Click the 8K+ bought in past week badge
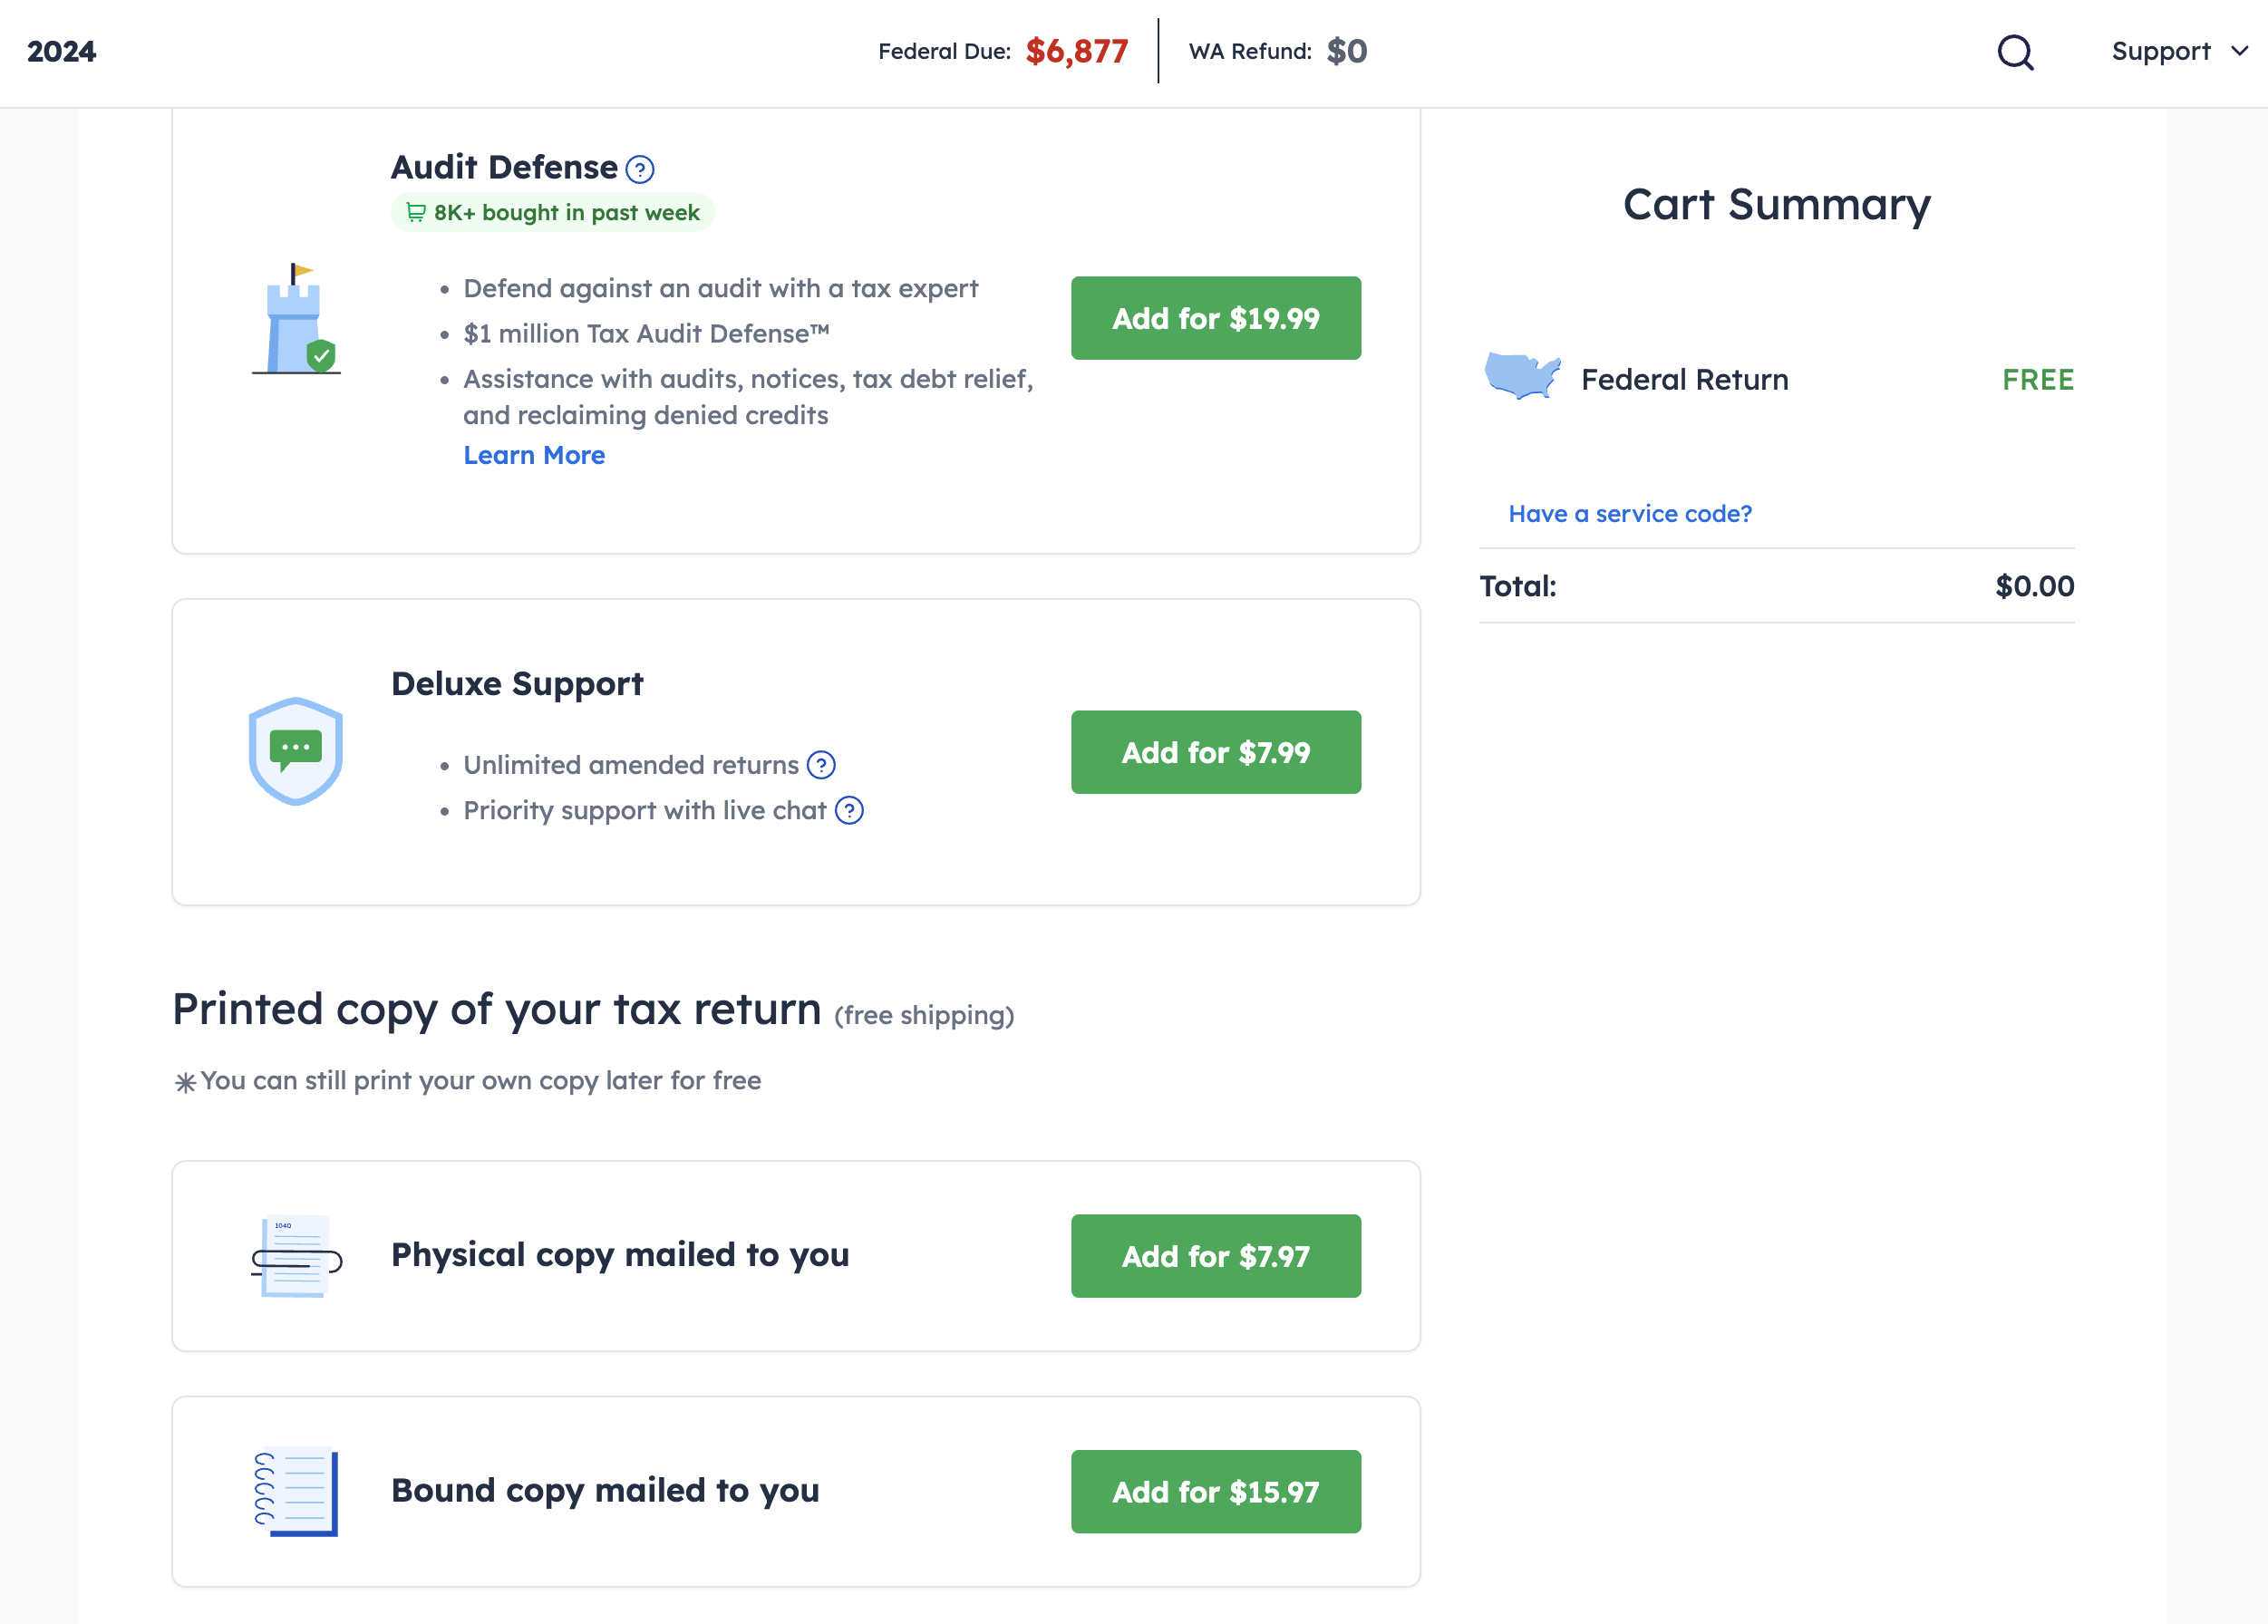 click(553, 213)
